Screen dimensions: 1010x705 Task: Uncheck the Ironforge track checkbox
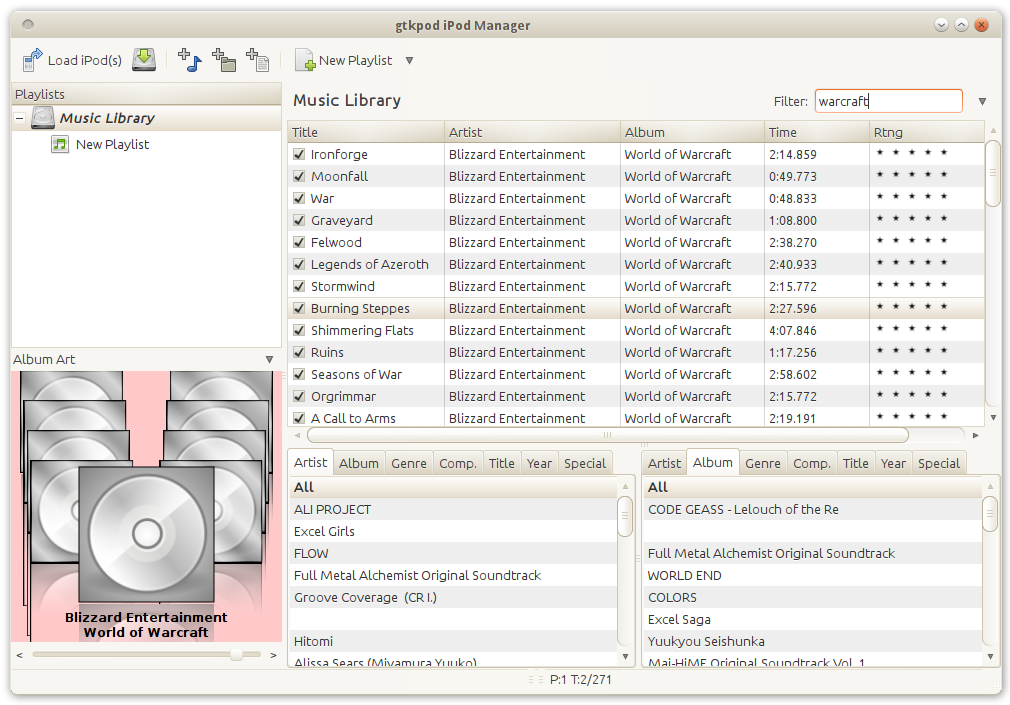coord(299,155)
